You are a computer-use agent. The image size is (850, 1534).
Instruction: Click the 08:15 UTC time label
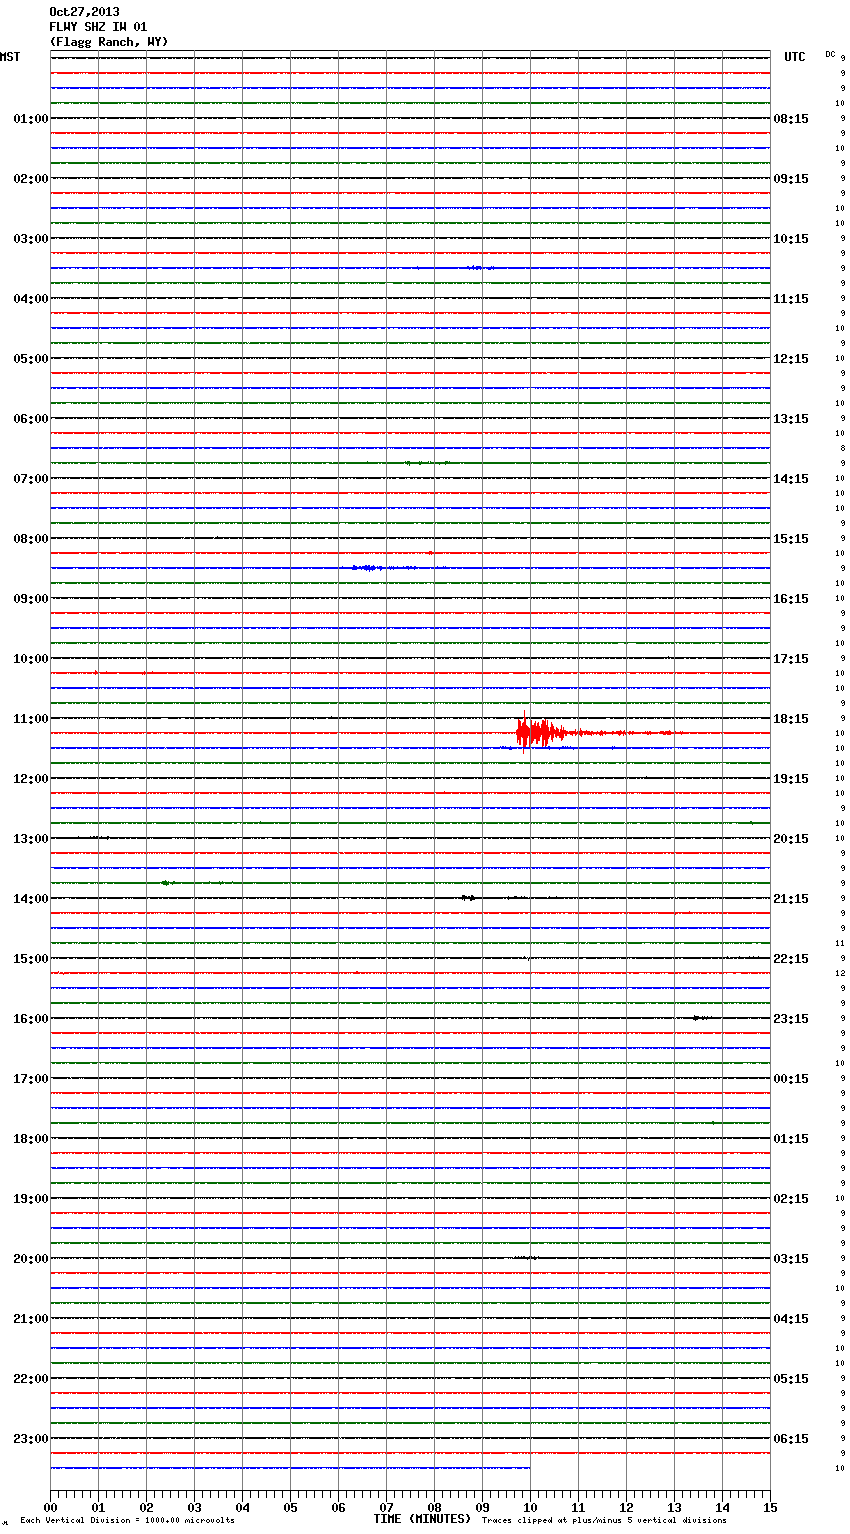pos(791,119)
